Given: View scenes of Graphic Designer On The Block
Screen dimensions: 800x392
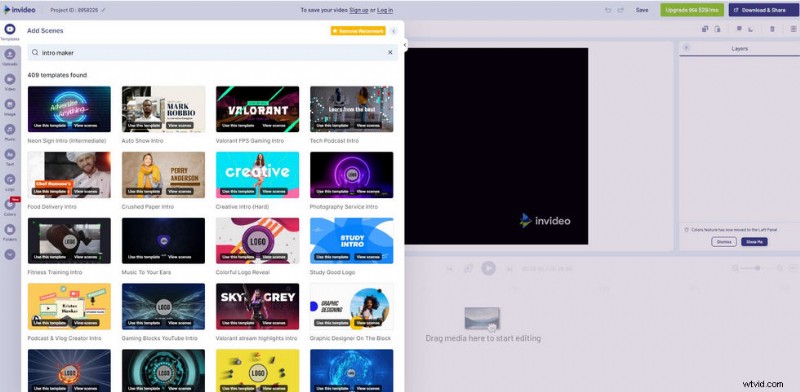Looking at the screenshot, I should coord(368,323).
